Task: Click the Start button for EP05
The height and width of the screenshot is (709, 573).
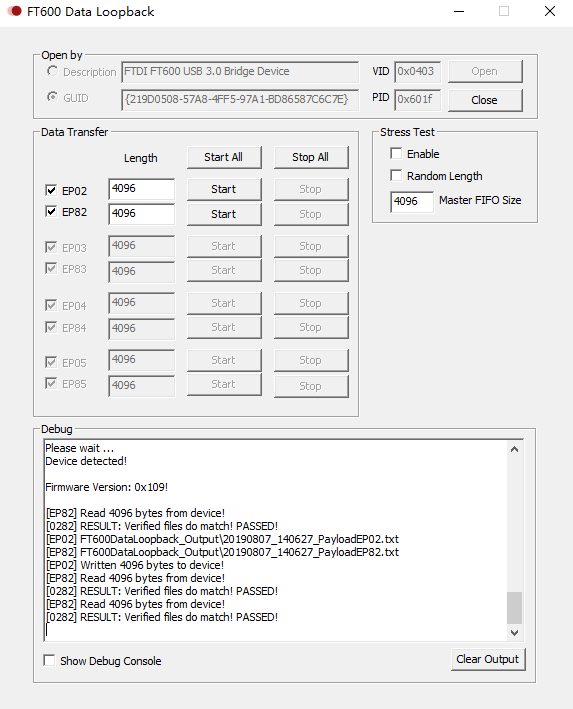Action: click(224, 360)
